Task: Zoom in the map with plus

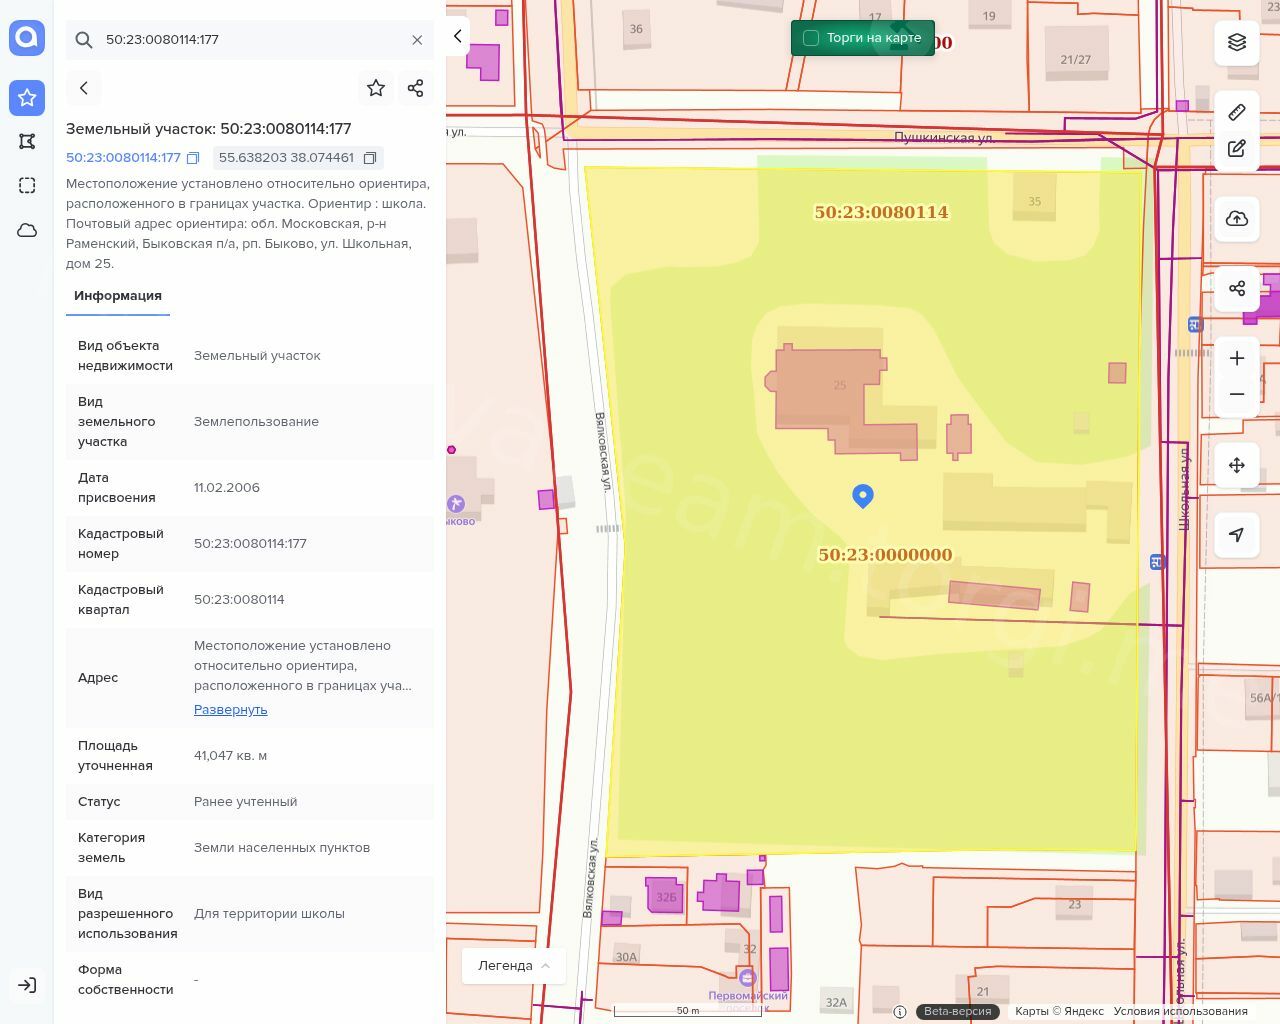Action: tap(1237, 358)
